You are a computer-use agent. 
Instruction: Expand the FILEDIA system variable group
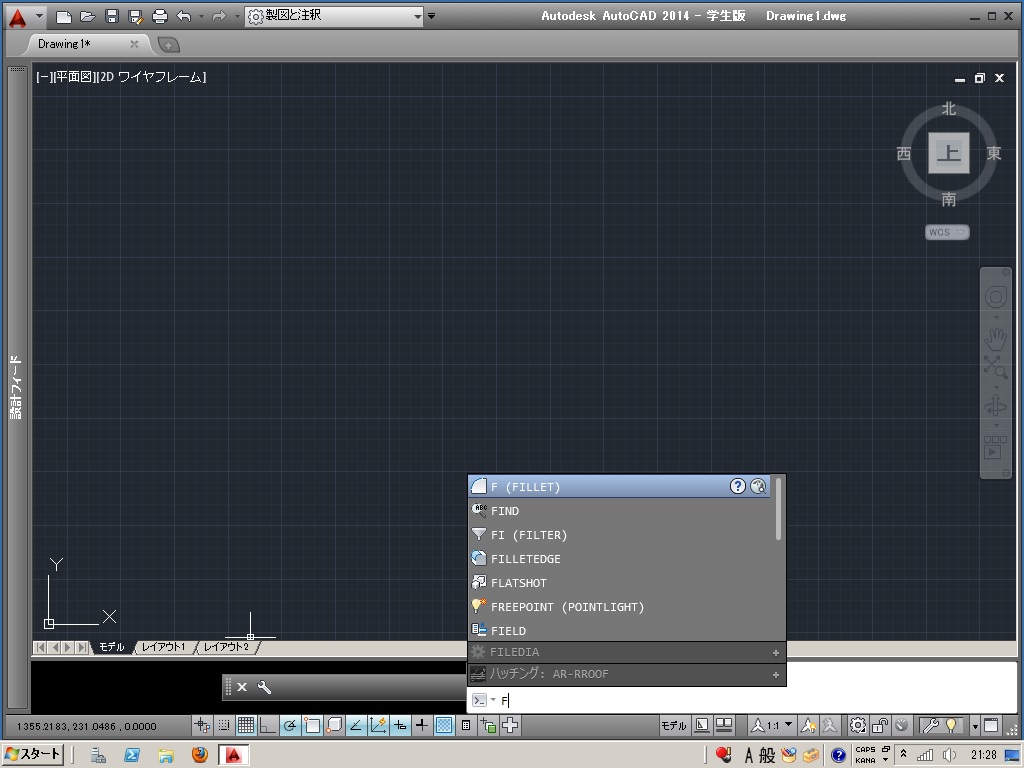click(775, 652)
